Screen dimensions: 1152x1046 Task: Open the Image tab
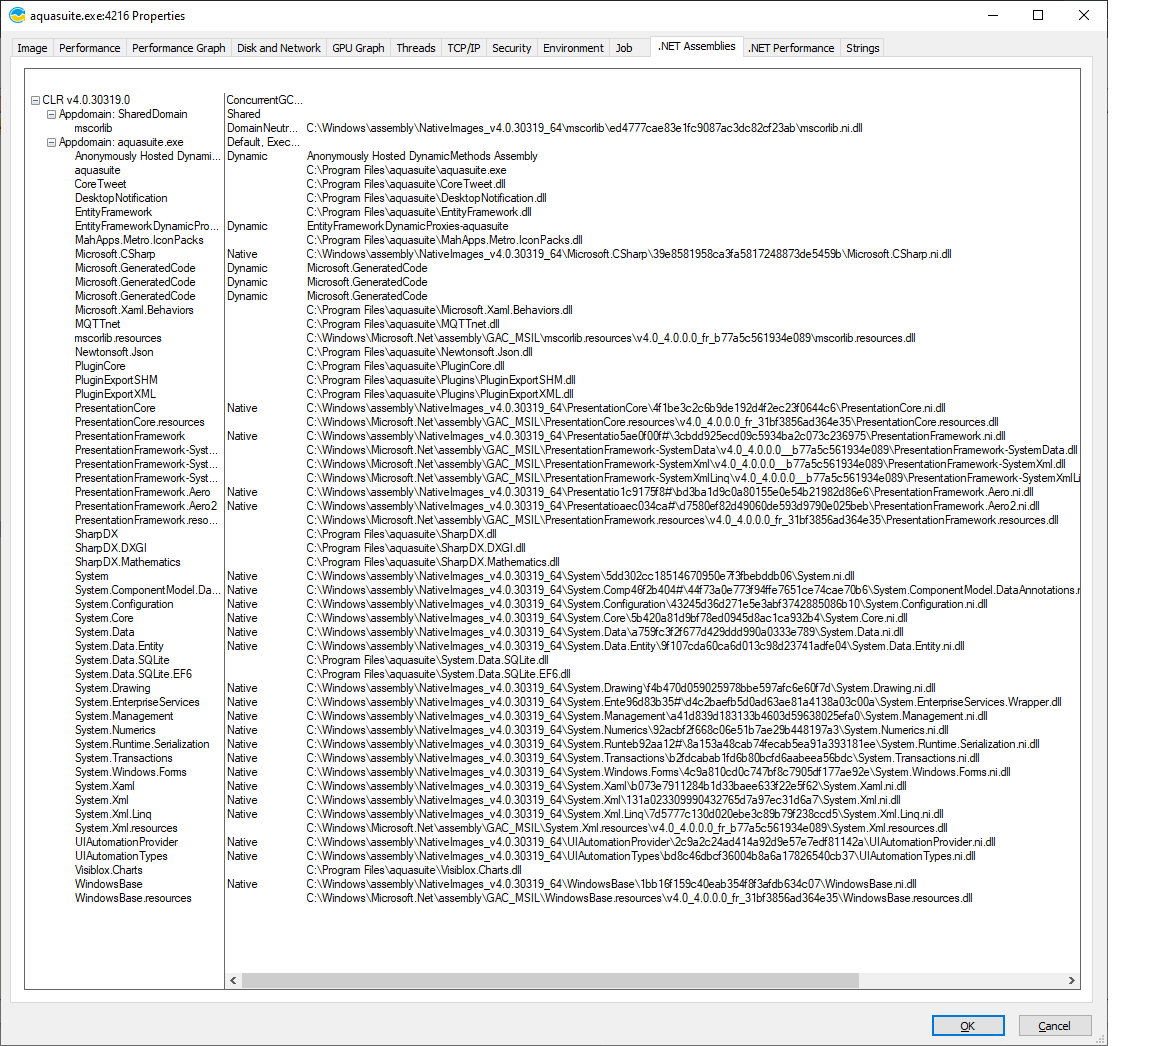click(32, 48)
